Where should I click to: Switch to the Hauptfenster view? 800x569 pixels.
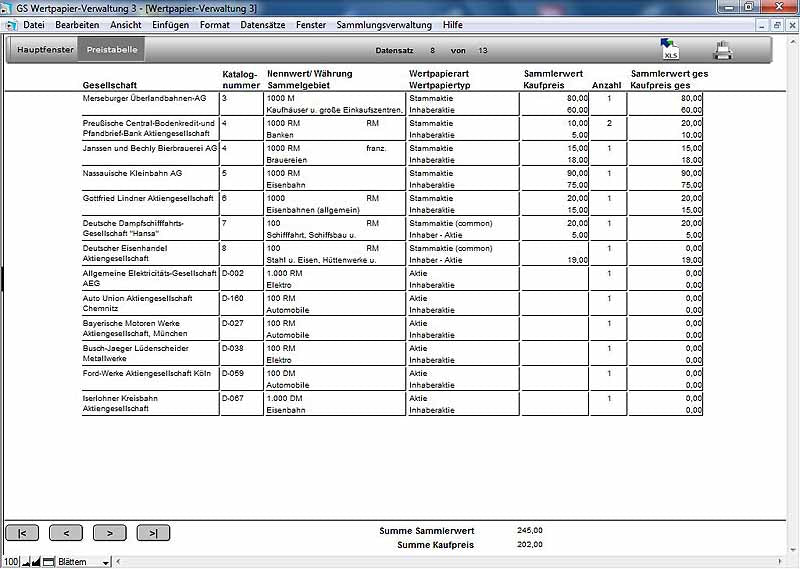[45, 48]
